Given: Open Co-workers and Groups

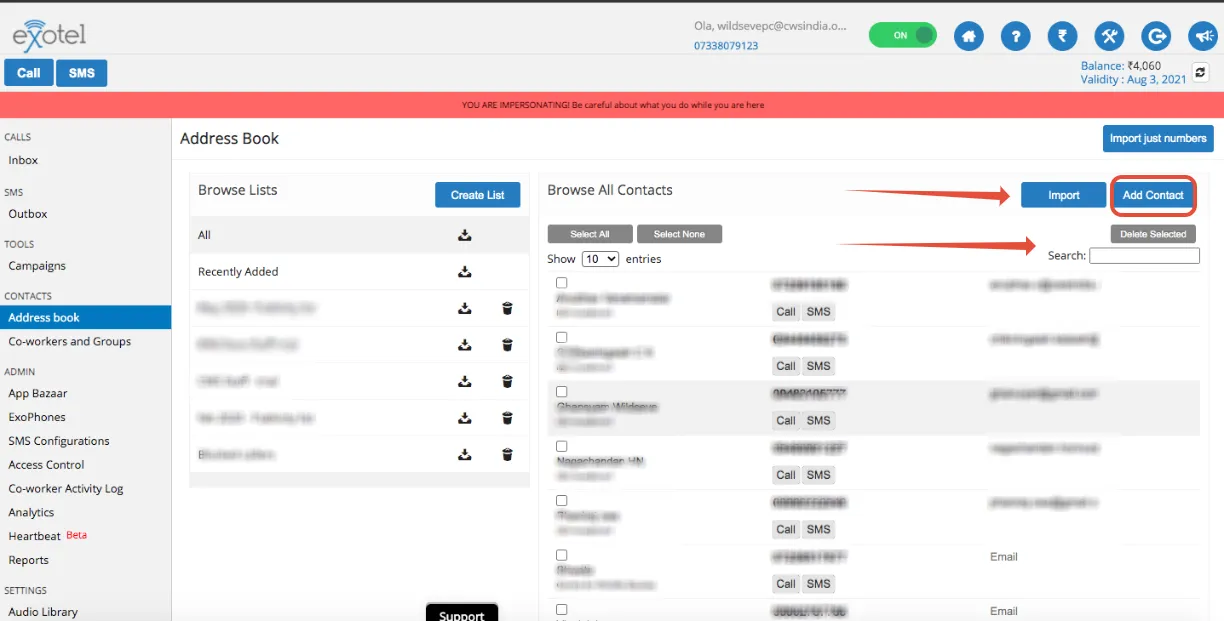Looking at the screenshot, I should tap(70, 342).
